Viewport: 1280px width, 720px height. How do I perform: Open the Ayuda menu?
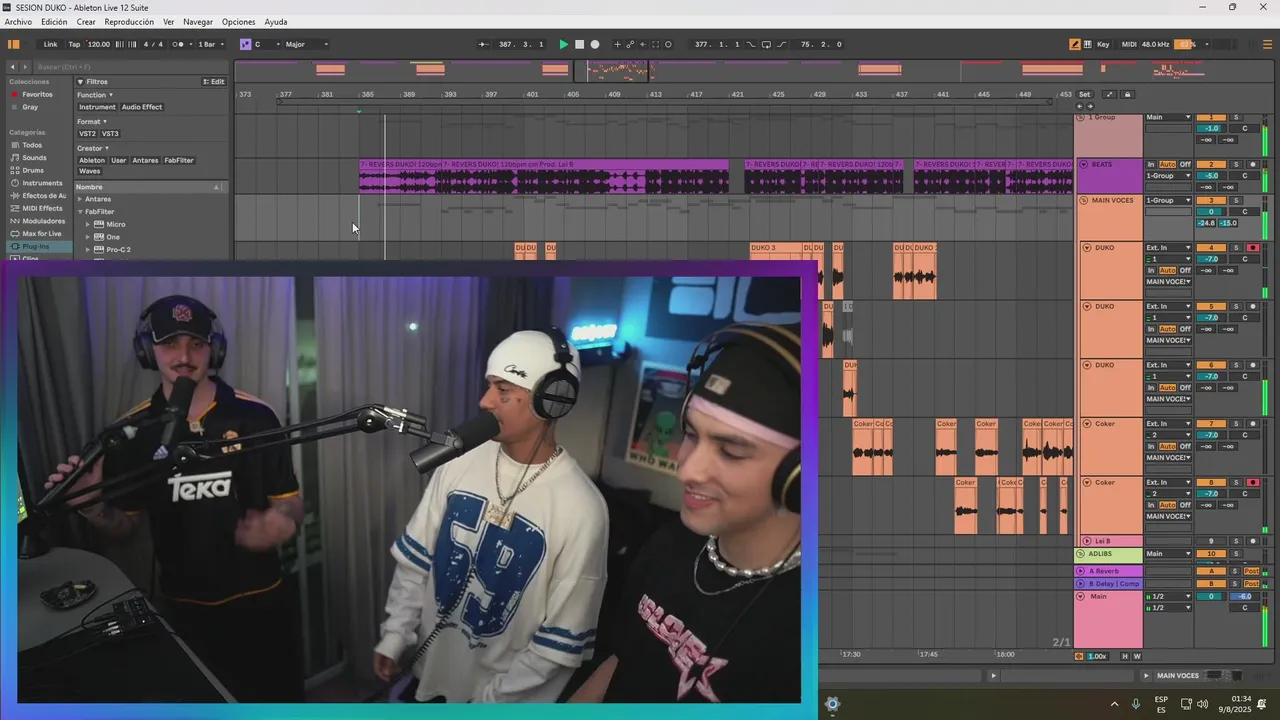[276, 22]
